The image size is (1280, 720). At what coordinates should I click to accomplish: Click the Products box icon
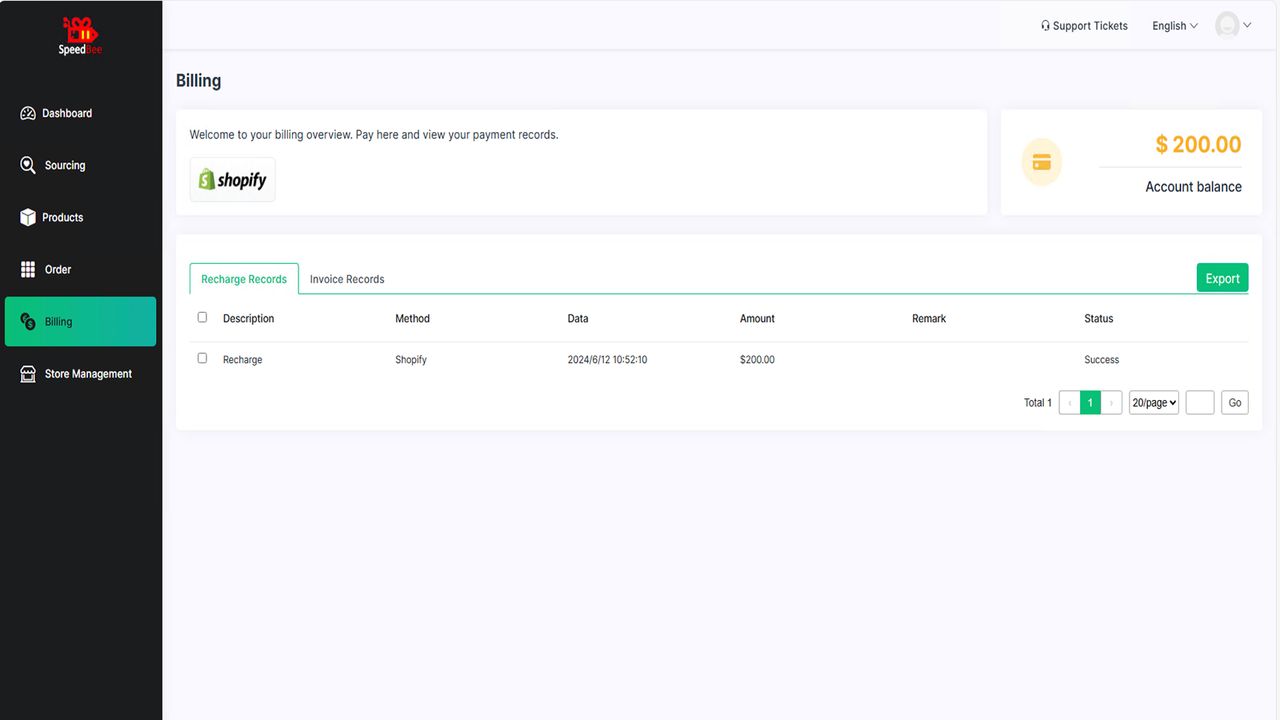[x=28, y=217]
